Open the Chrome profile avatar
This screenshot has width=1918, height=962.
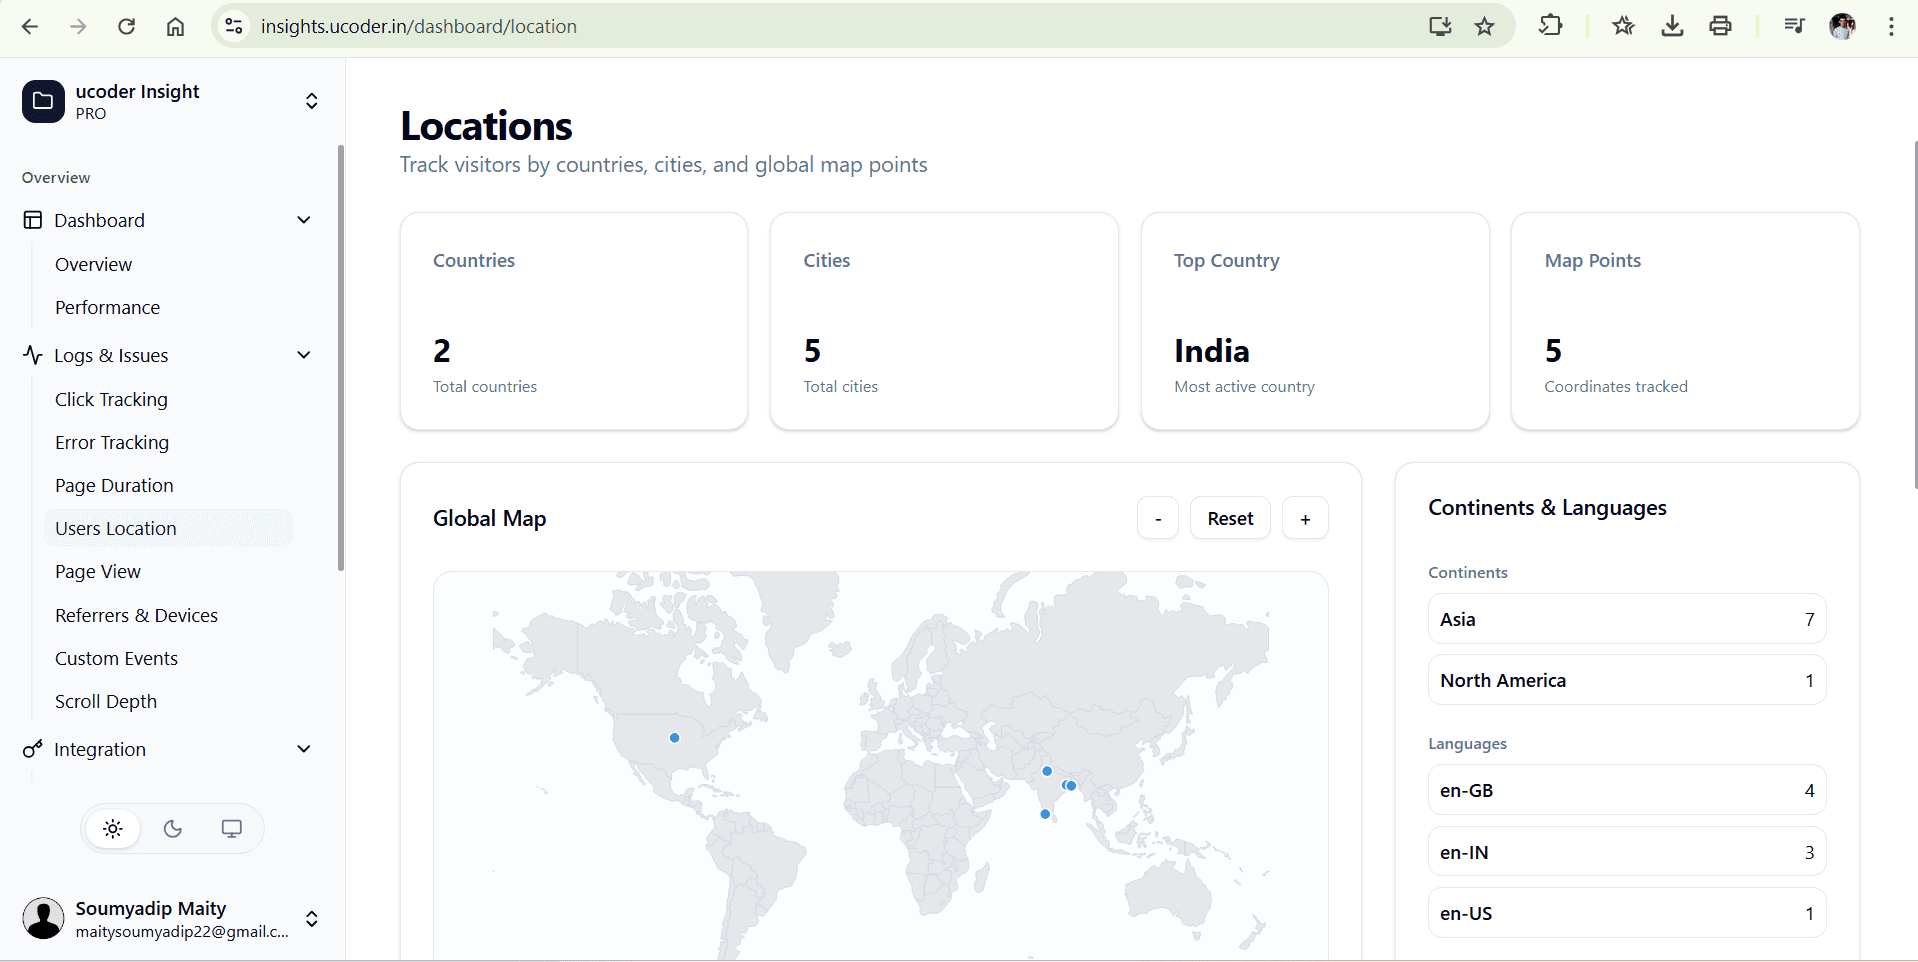click(1842, 26)
